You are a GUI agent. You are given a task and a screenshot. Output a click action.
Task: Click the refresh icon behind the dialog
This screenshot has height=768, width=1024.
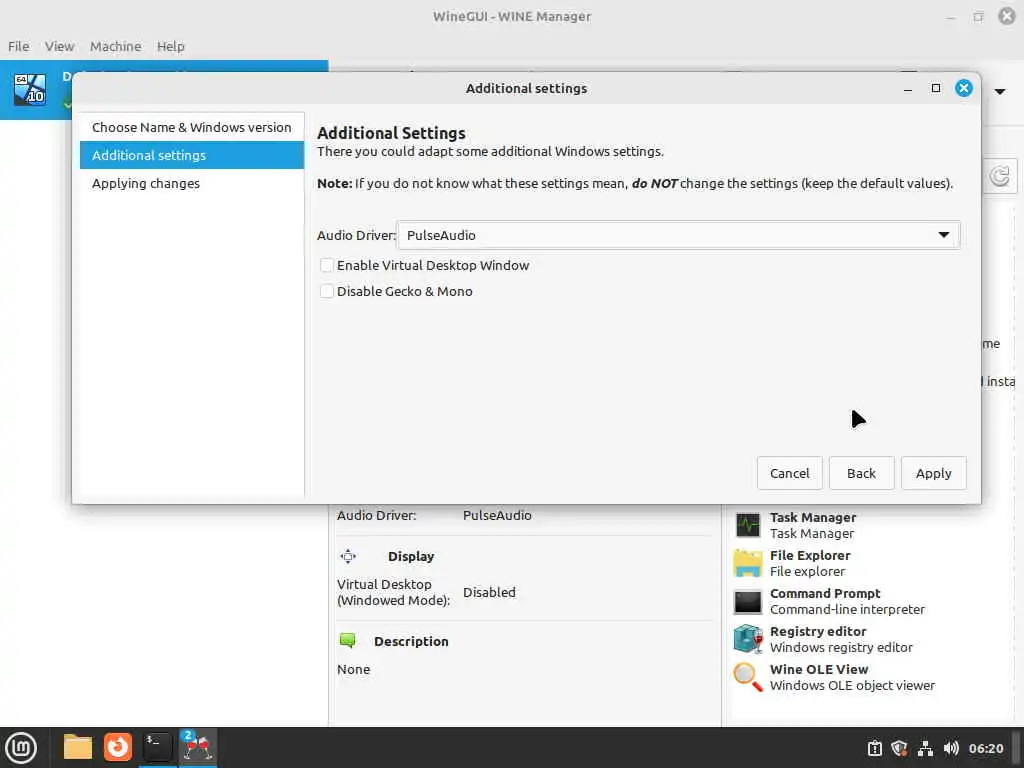click(x=999, y=176)
